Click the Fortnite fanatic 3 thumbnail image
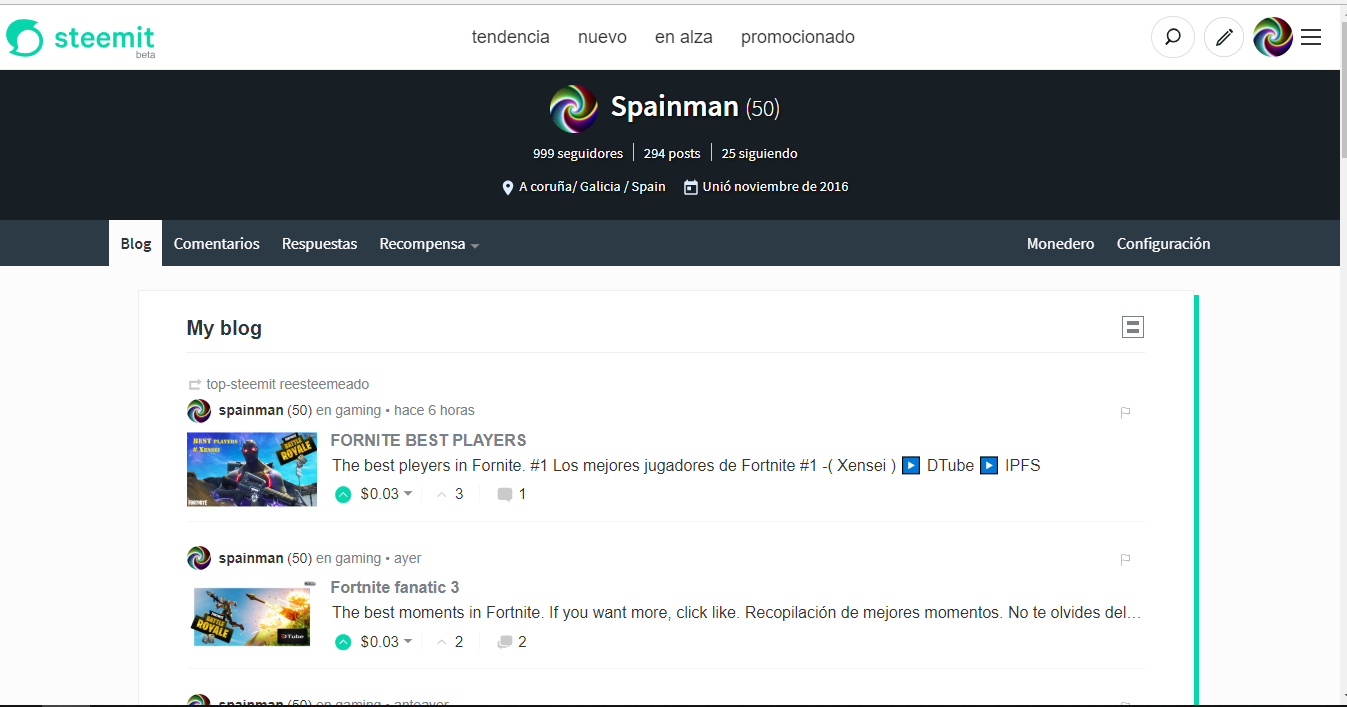The width and height of the screenshot is (1347, 707). [x=251, y=617]
